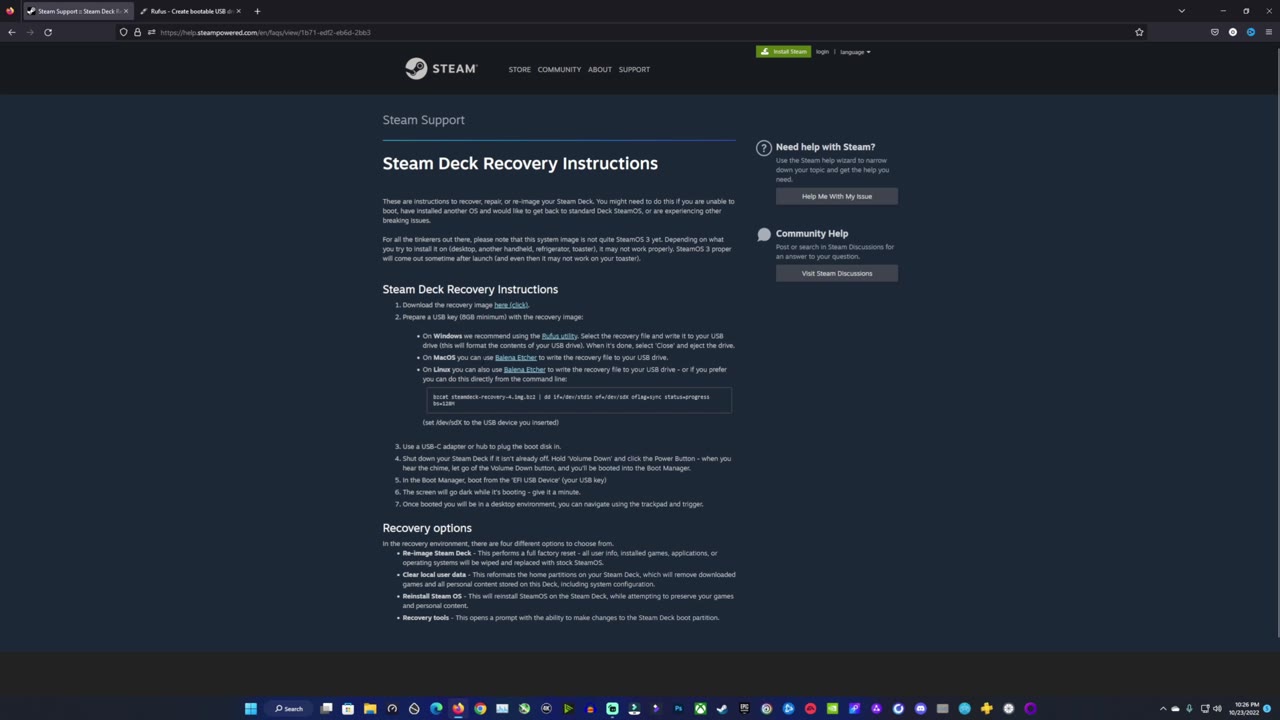Image resolution: width=1280 pixels, height=720 pixels.
Task: Open the Firefox hamburger application menu
Action: click(1268, 32)
